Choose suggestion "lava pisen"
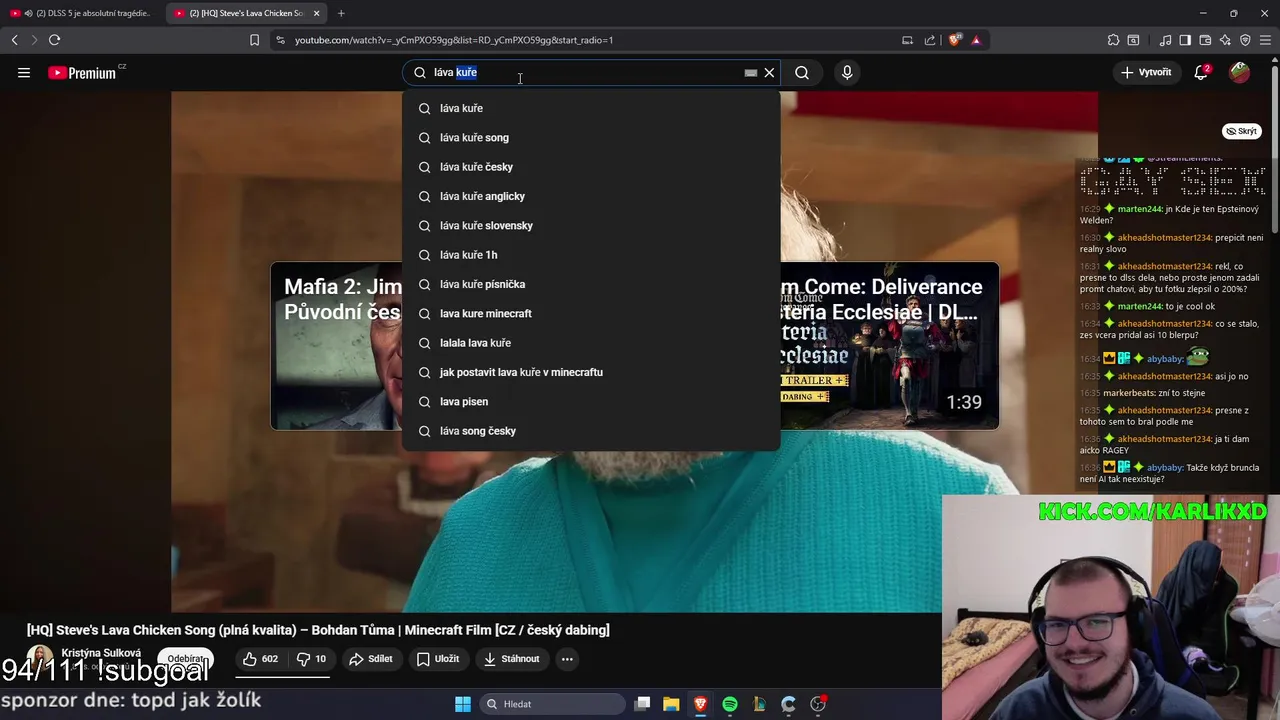This screenshot has width=1280, height=720. click(x=591, y=401)
